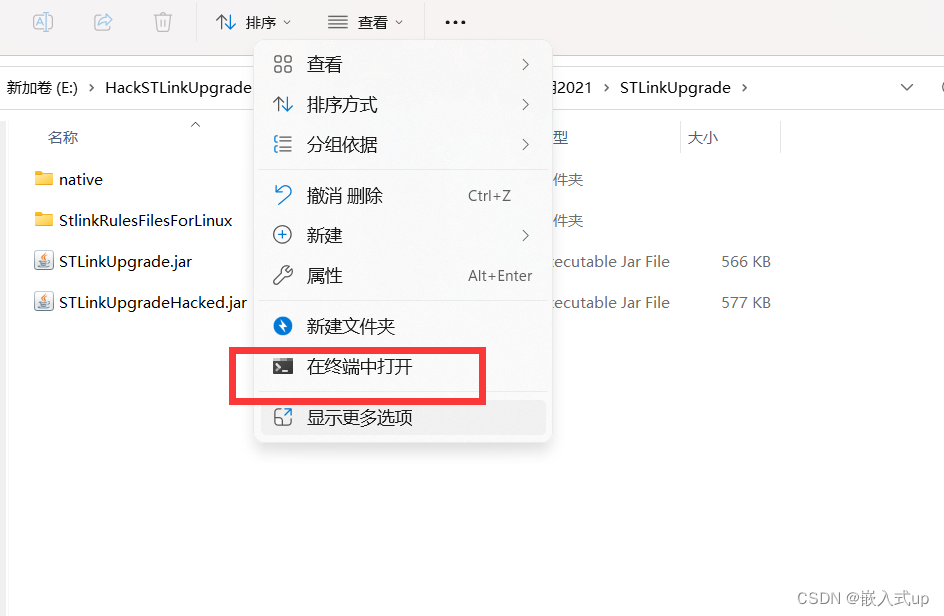Expand the 排序方式 submenu
Image resolution: width=944 pixels, height=616 pixels.
click(x=403, y=105)
